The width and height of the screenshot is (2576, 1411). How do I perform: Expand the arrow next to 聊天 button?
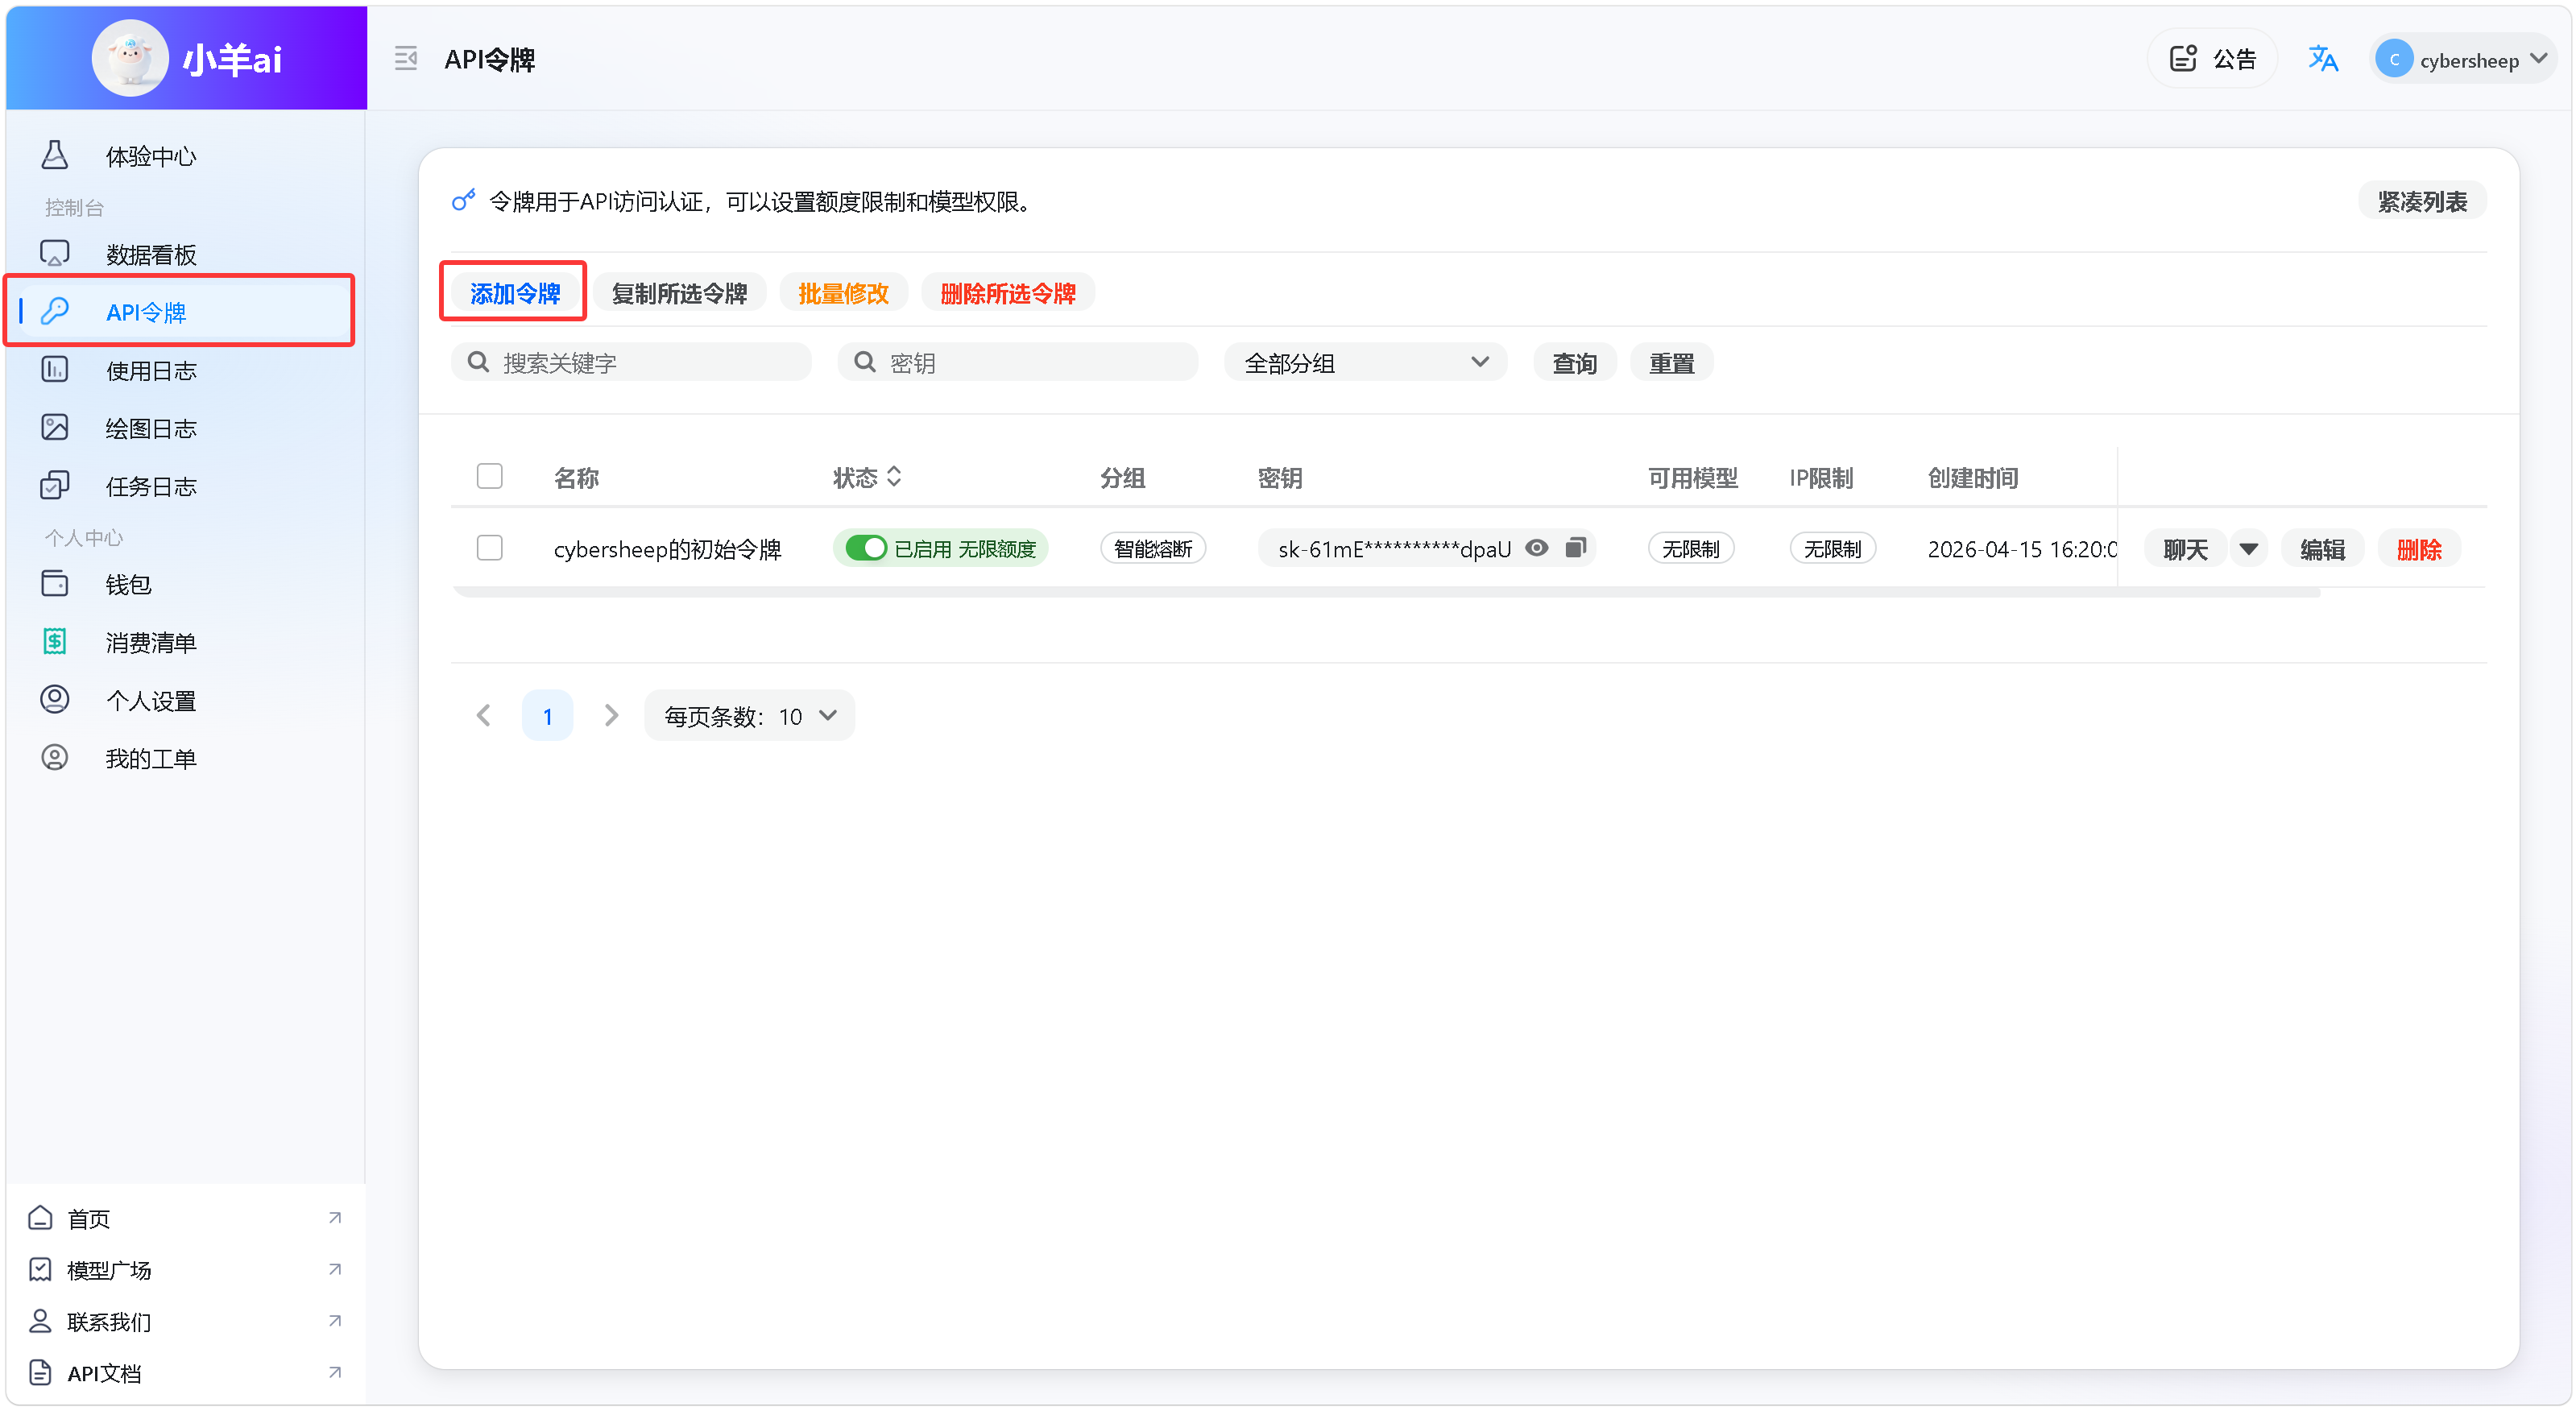(x=2248, y=548)
